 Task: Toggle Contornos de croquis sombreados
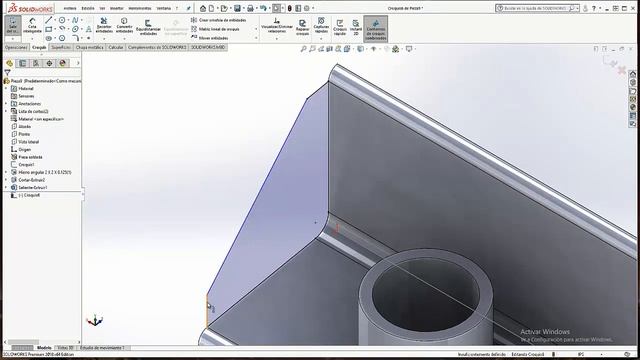click(376, 29)
